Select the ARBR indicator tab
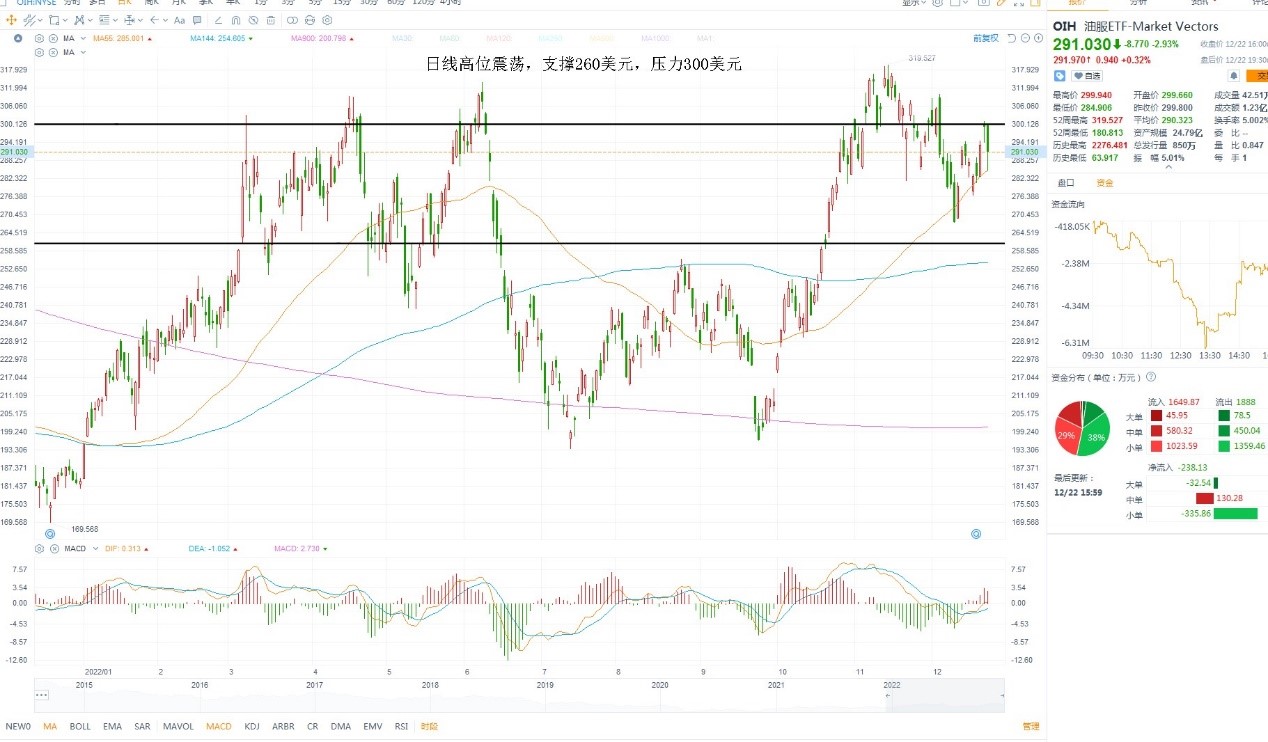 pyautogui.click(x=283, y=726)
